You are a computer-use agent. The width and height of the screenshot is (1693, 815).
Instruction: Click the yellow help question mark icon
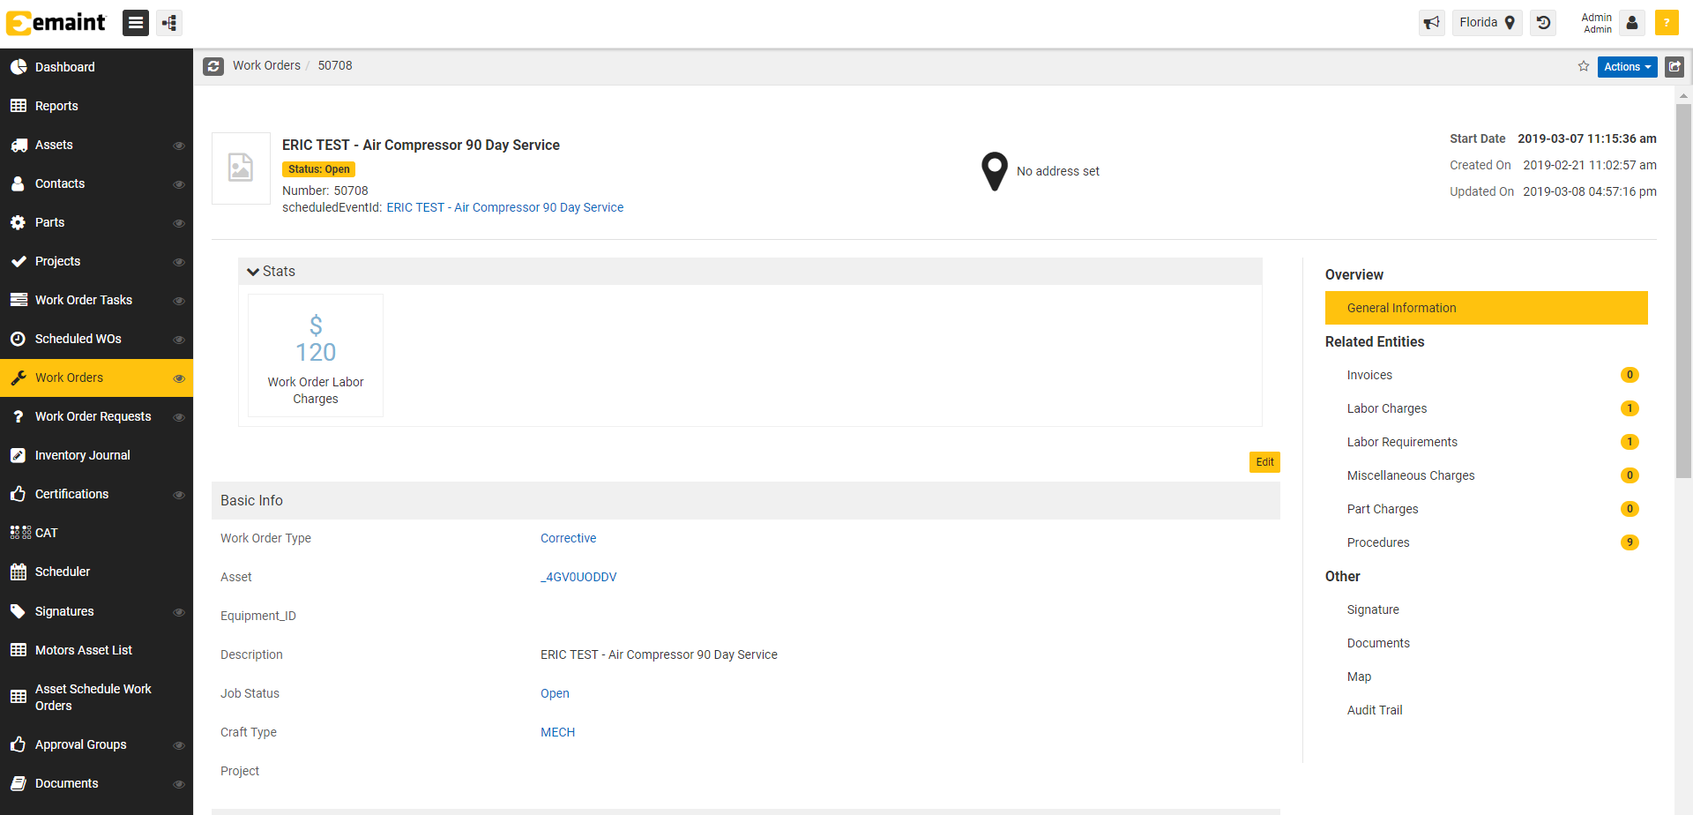point(1666,22)
